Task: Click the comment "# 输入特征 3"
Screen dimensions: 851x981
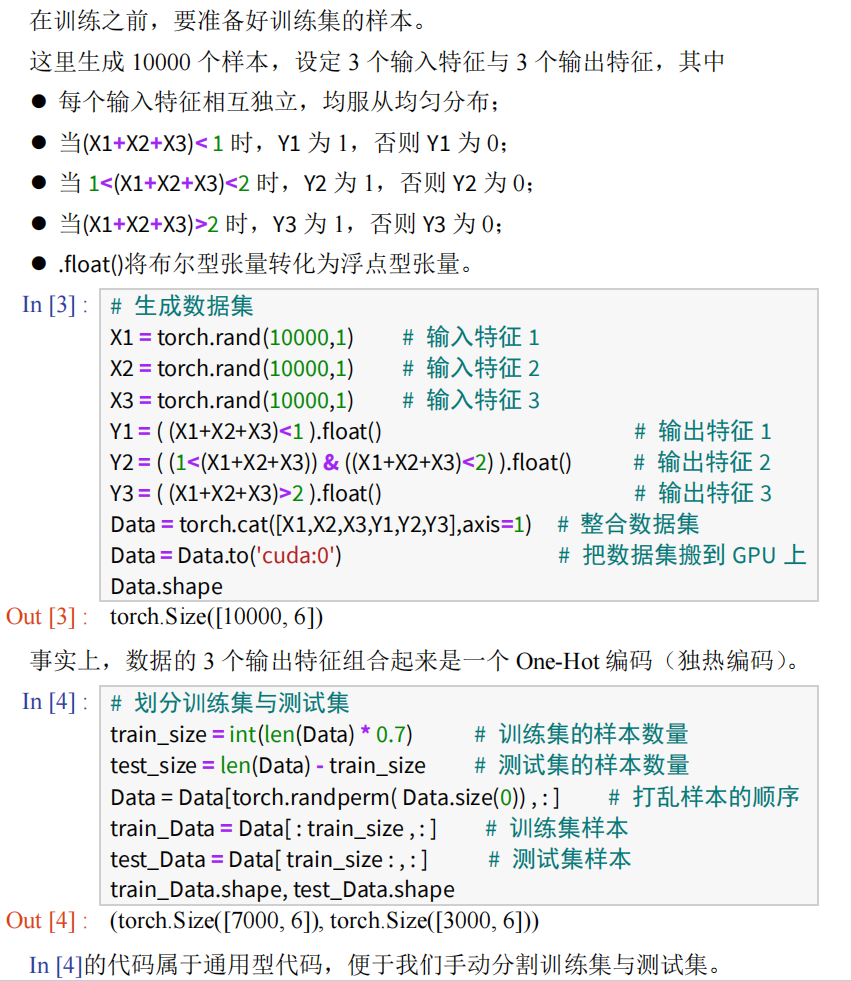Action: (471, 400)
